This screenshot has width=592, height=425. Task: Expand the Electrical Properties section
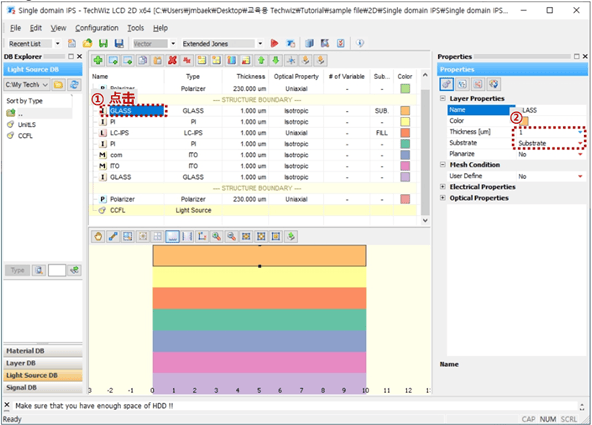[443, 187]
